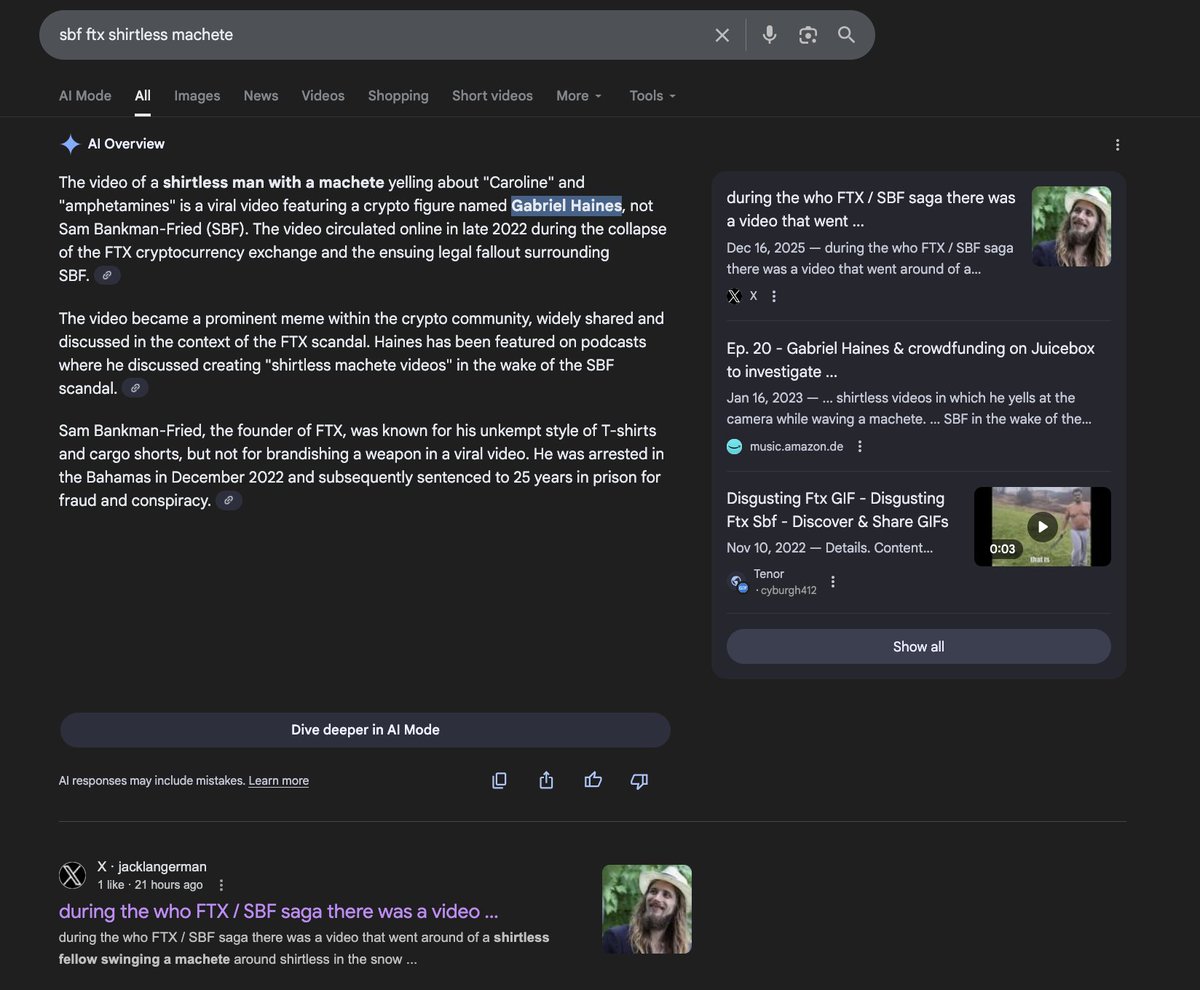Select the All results tab
The image size is (1200, 990).
pyautogui.click(x=143, y=96)
